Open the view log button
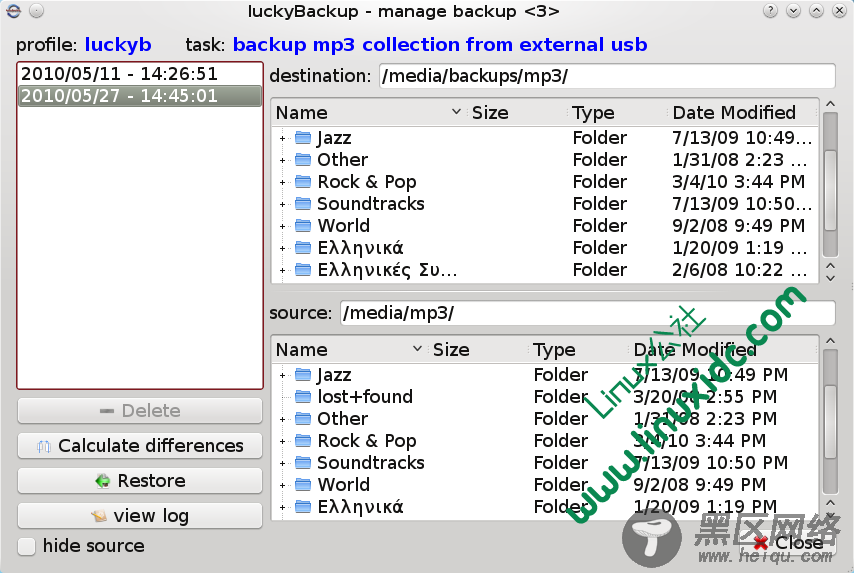This screenshot has height=573, width=854. click(140, 516)
